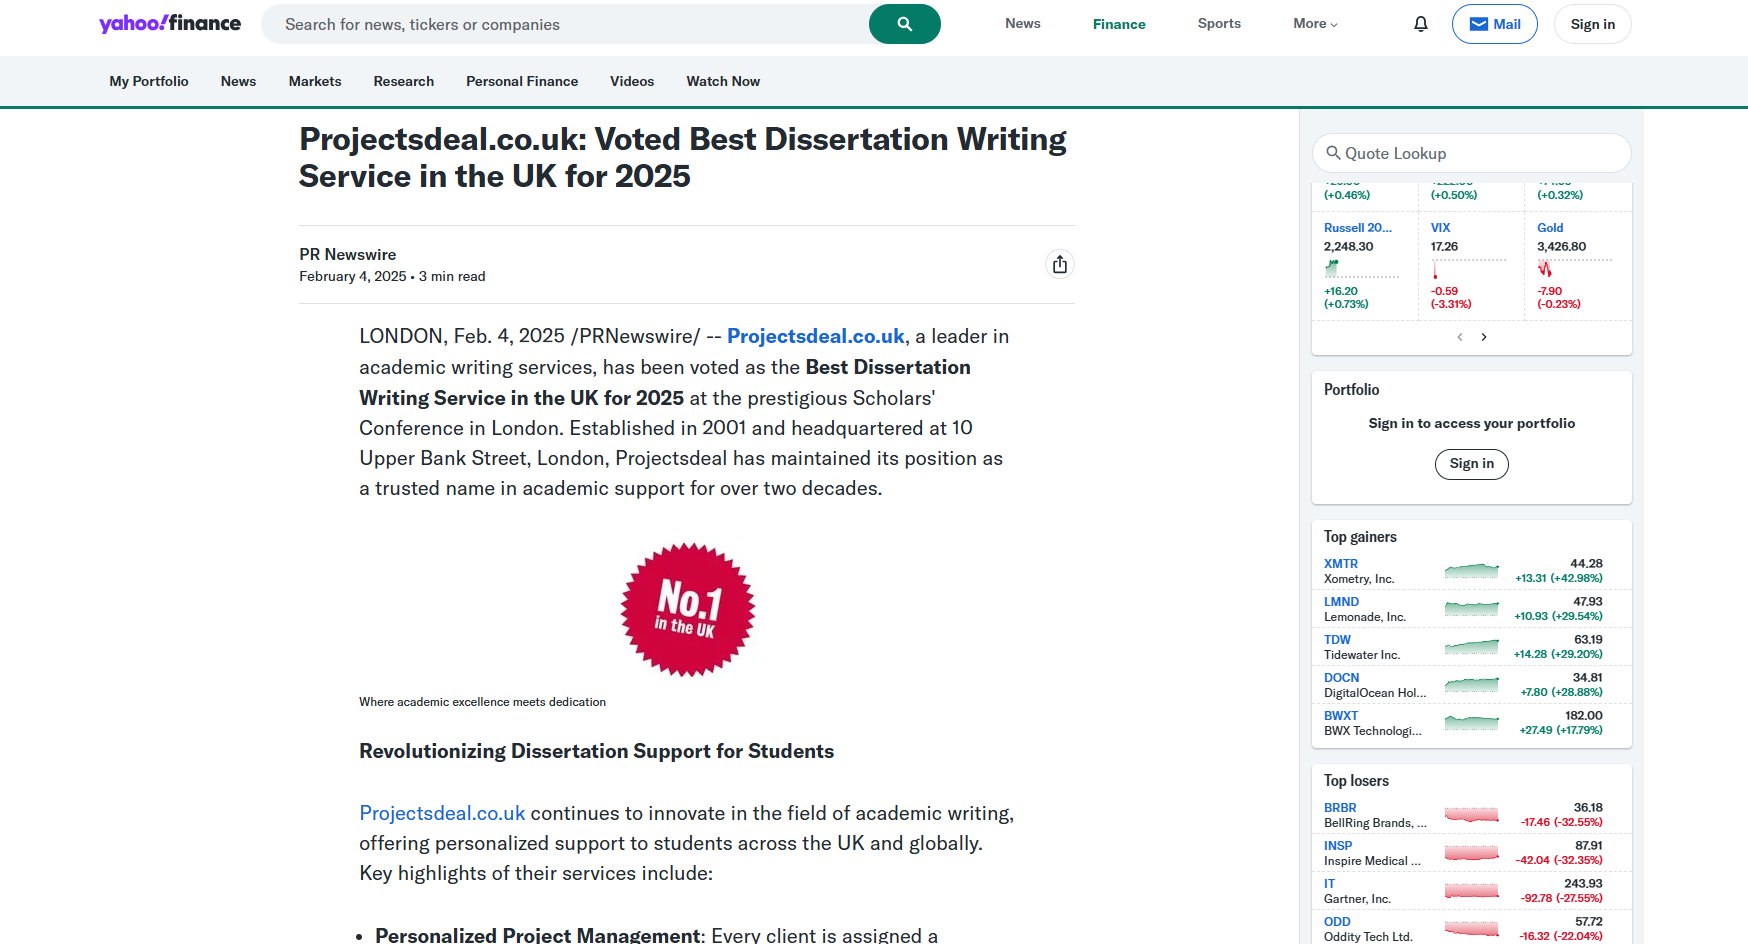1748x944 pixels.
Task: Click the Quote Lookup magnifier icon
Action: [1333, 153]
